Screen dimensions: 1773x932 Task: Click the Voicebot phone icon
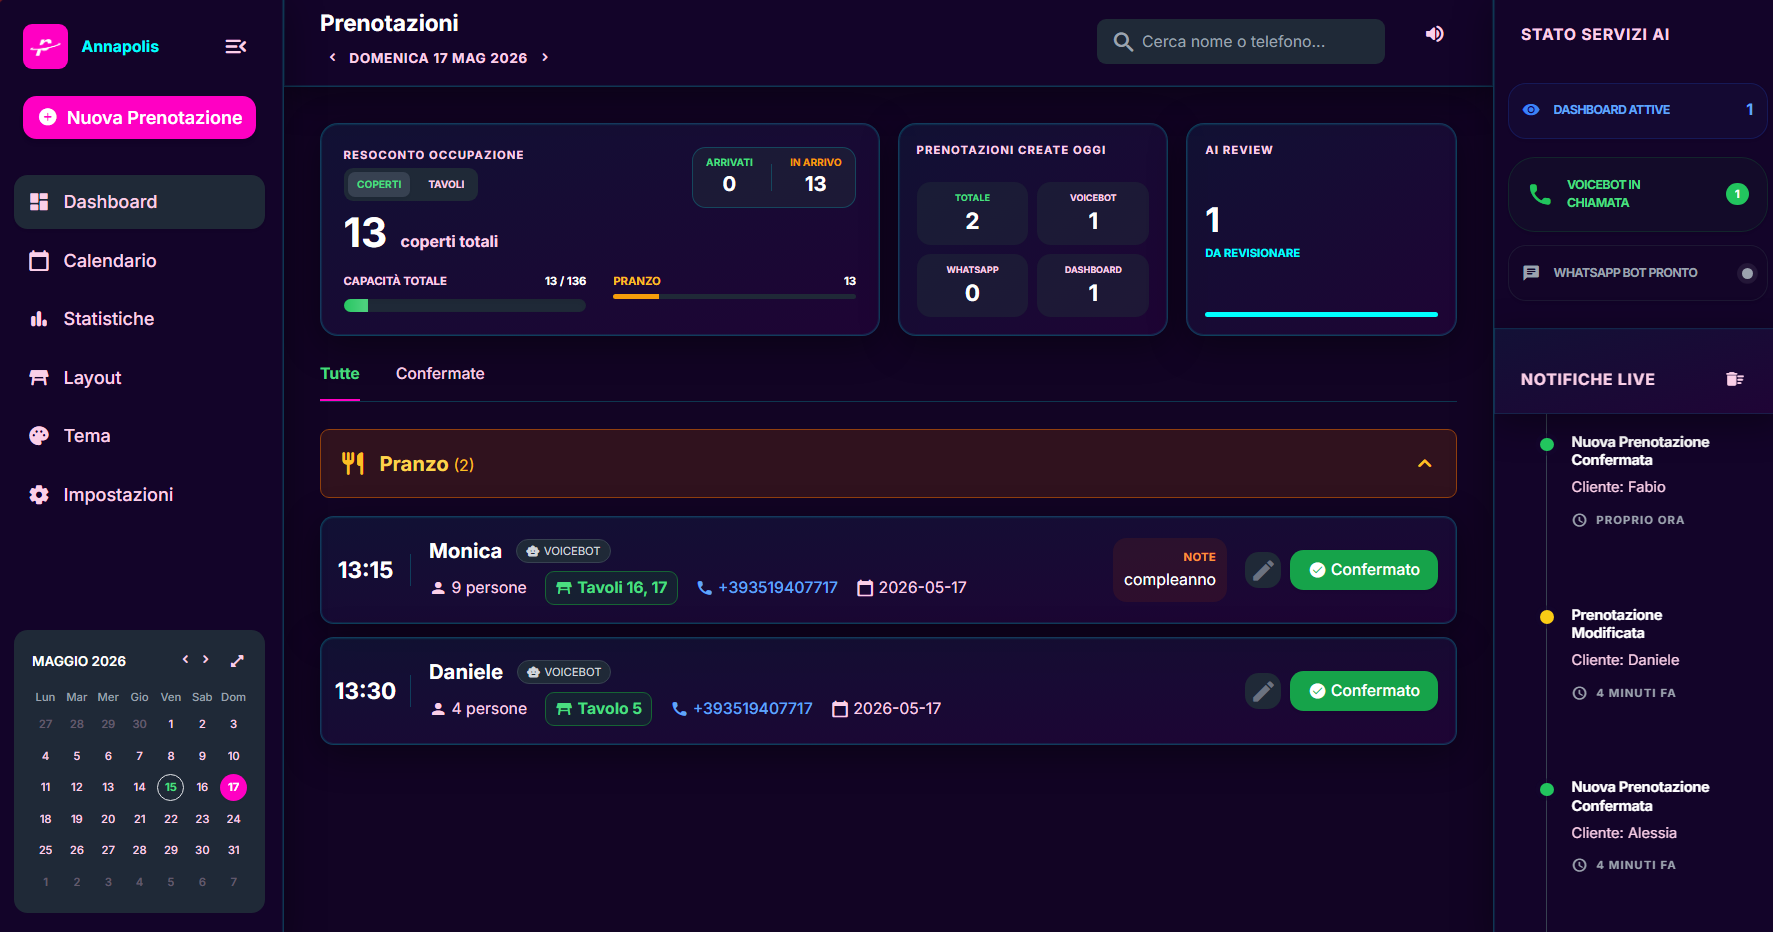point(1541,194)
